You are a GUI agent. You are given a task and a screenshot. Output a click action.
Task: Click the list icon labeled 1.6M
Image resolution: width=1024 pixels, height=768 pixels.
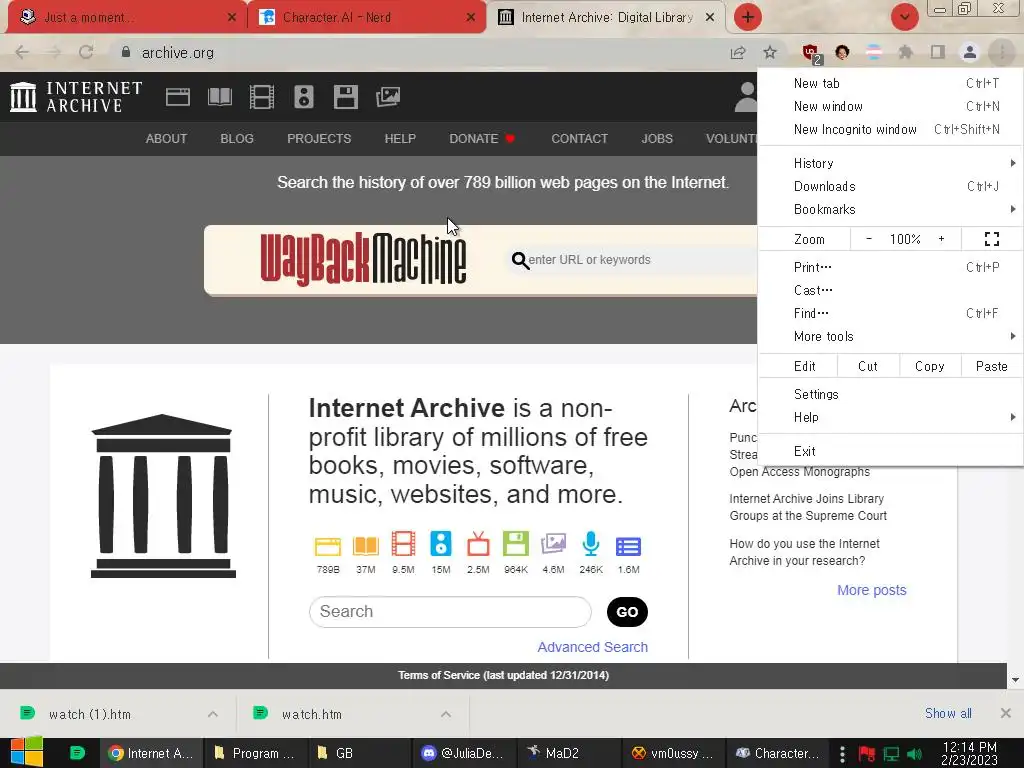coord(628,546)
